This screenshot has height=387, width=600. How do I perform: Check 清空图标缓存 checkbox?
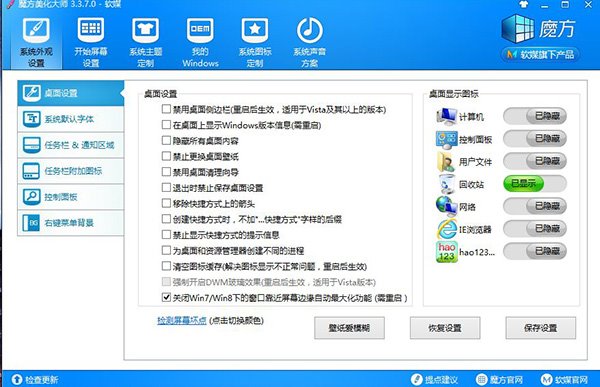click(166, 266)
